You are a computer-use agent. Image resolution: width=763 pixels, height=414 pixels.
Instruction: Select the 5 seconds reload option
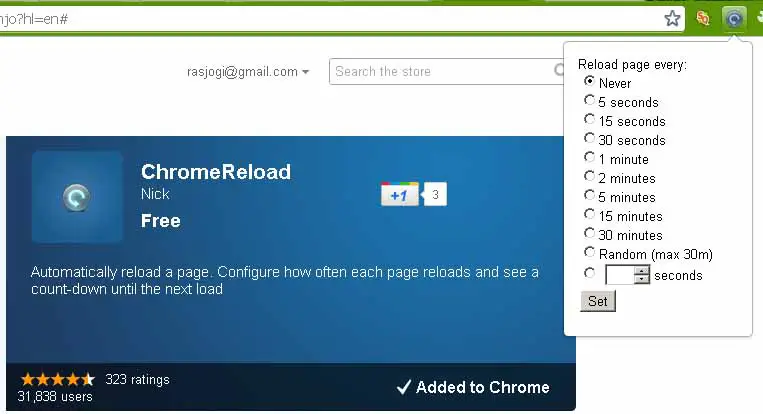click(x=589, y=100)
